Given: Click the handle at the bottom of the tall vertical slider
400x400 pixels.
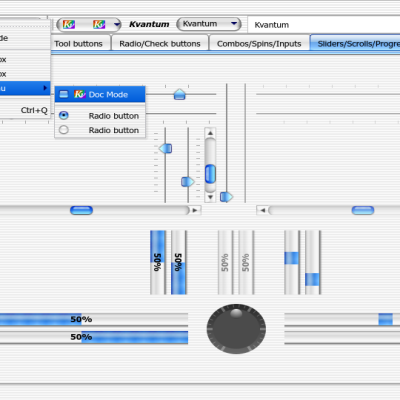Looking at the screenshot, I should 226,197.
